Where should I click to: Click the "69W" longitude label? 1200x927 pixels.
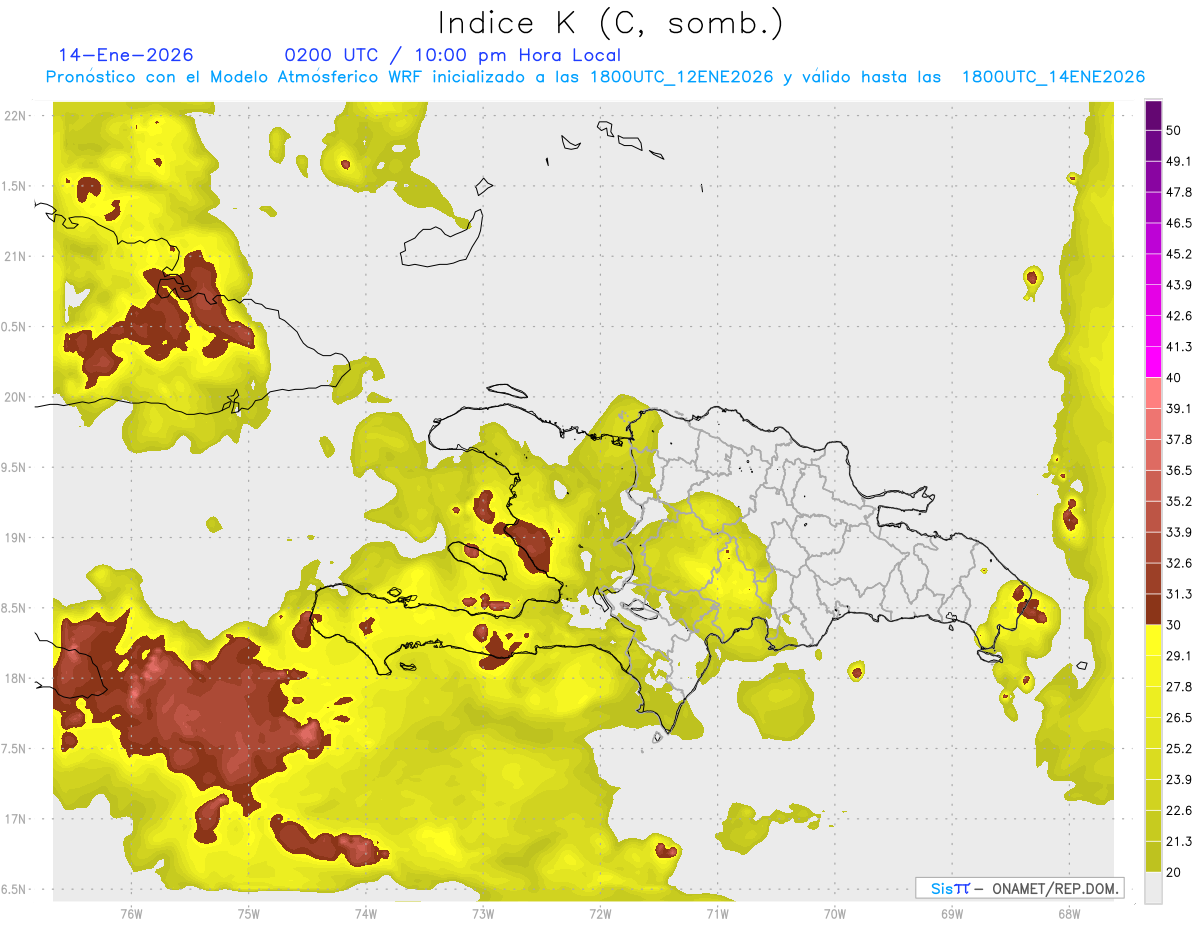click(x=952, y=913)
